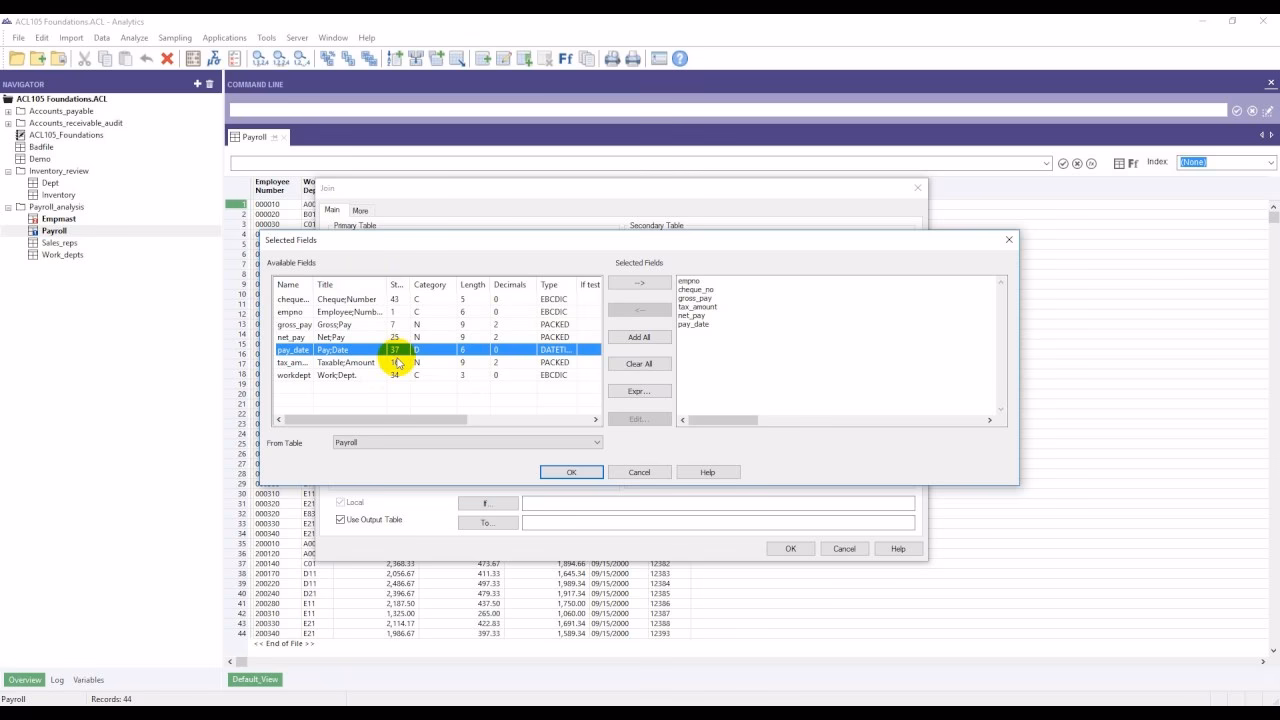Run the command with the green check icon
The width and height of the screenshot is (1280, 720).
(1237, 110)
